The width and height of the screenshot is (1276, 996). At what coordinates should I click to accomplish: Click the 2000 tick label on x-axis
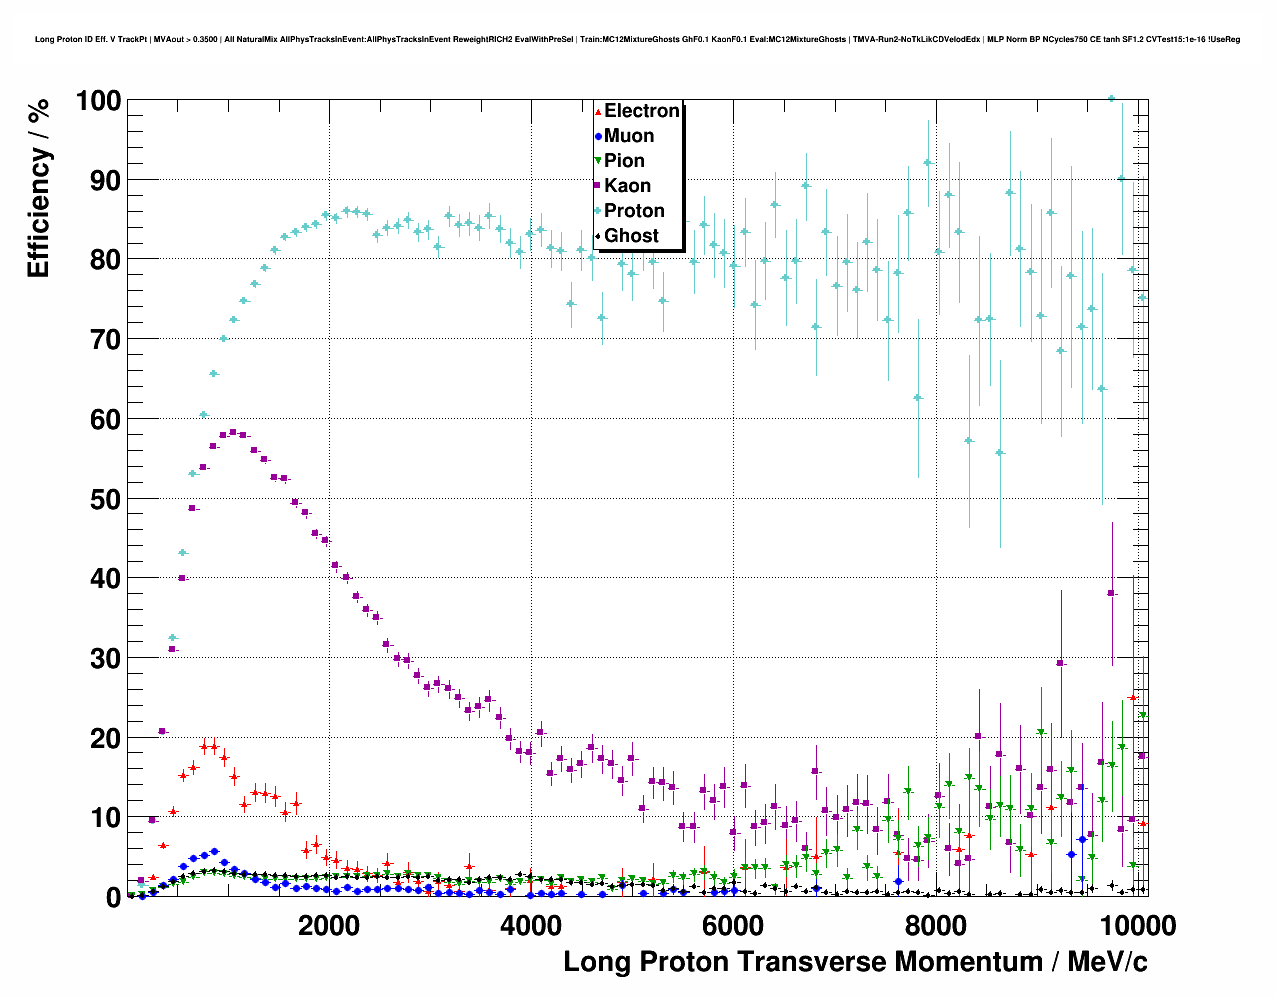[x=328, y=925]
